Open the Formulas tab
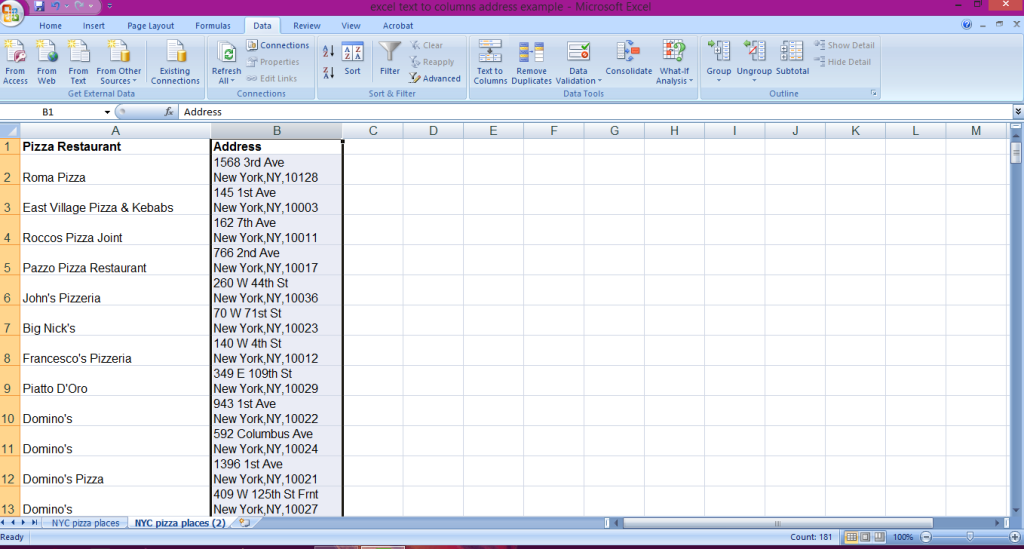This screenshot has height=549, width=1024. coord(213,25)
